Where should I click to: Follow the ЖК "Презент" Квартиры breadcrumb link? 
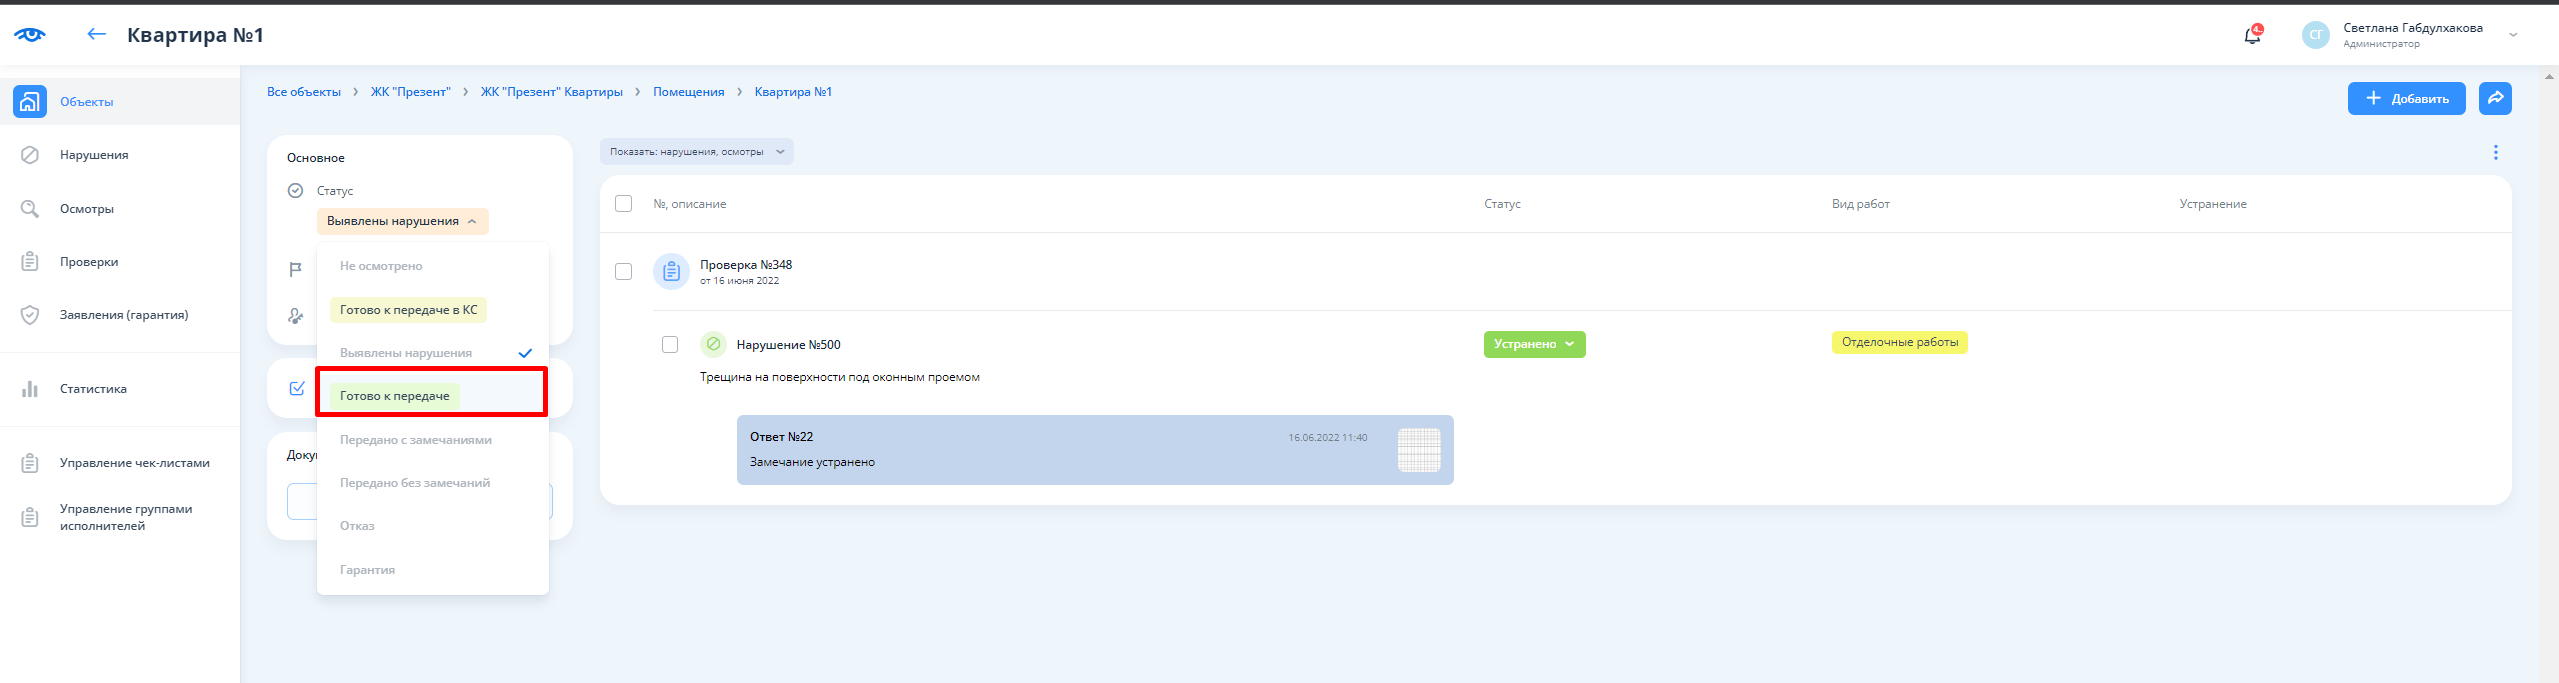551,92
